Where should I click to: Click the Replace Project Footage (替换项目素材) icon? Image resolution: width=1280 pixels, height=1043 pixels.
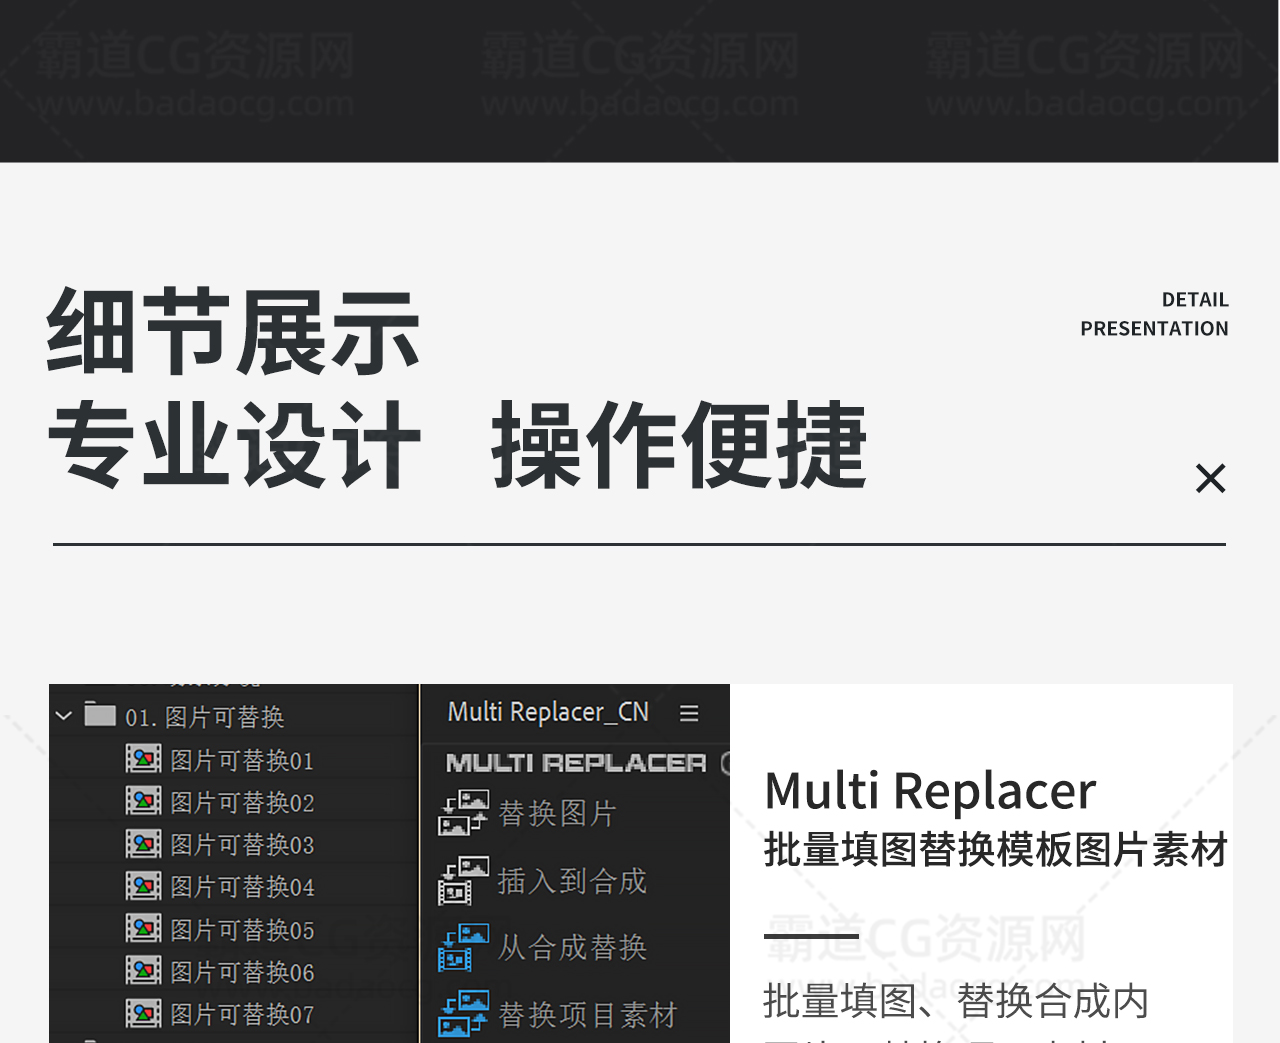click(x=463, y=1014)
